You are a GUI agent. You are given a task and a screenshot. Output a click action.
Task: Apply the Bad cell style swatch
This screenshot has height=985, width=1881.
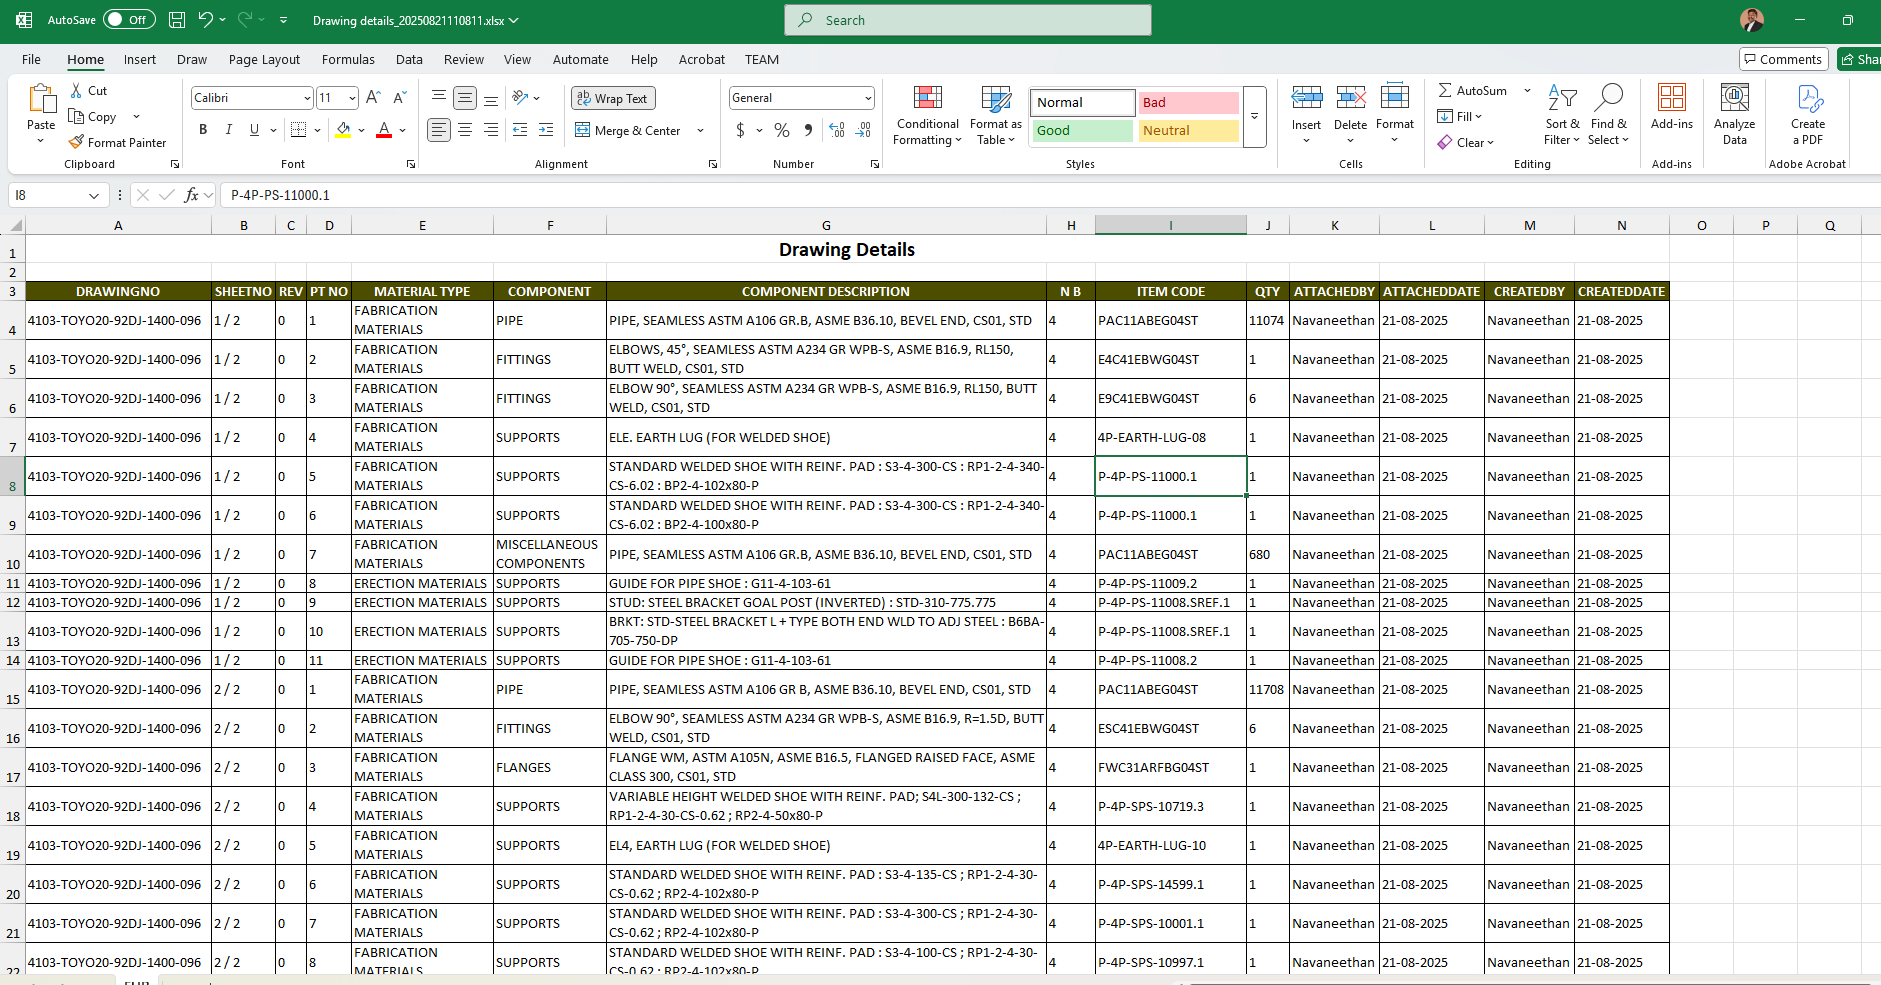(x=1188, y=102)
